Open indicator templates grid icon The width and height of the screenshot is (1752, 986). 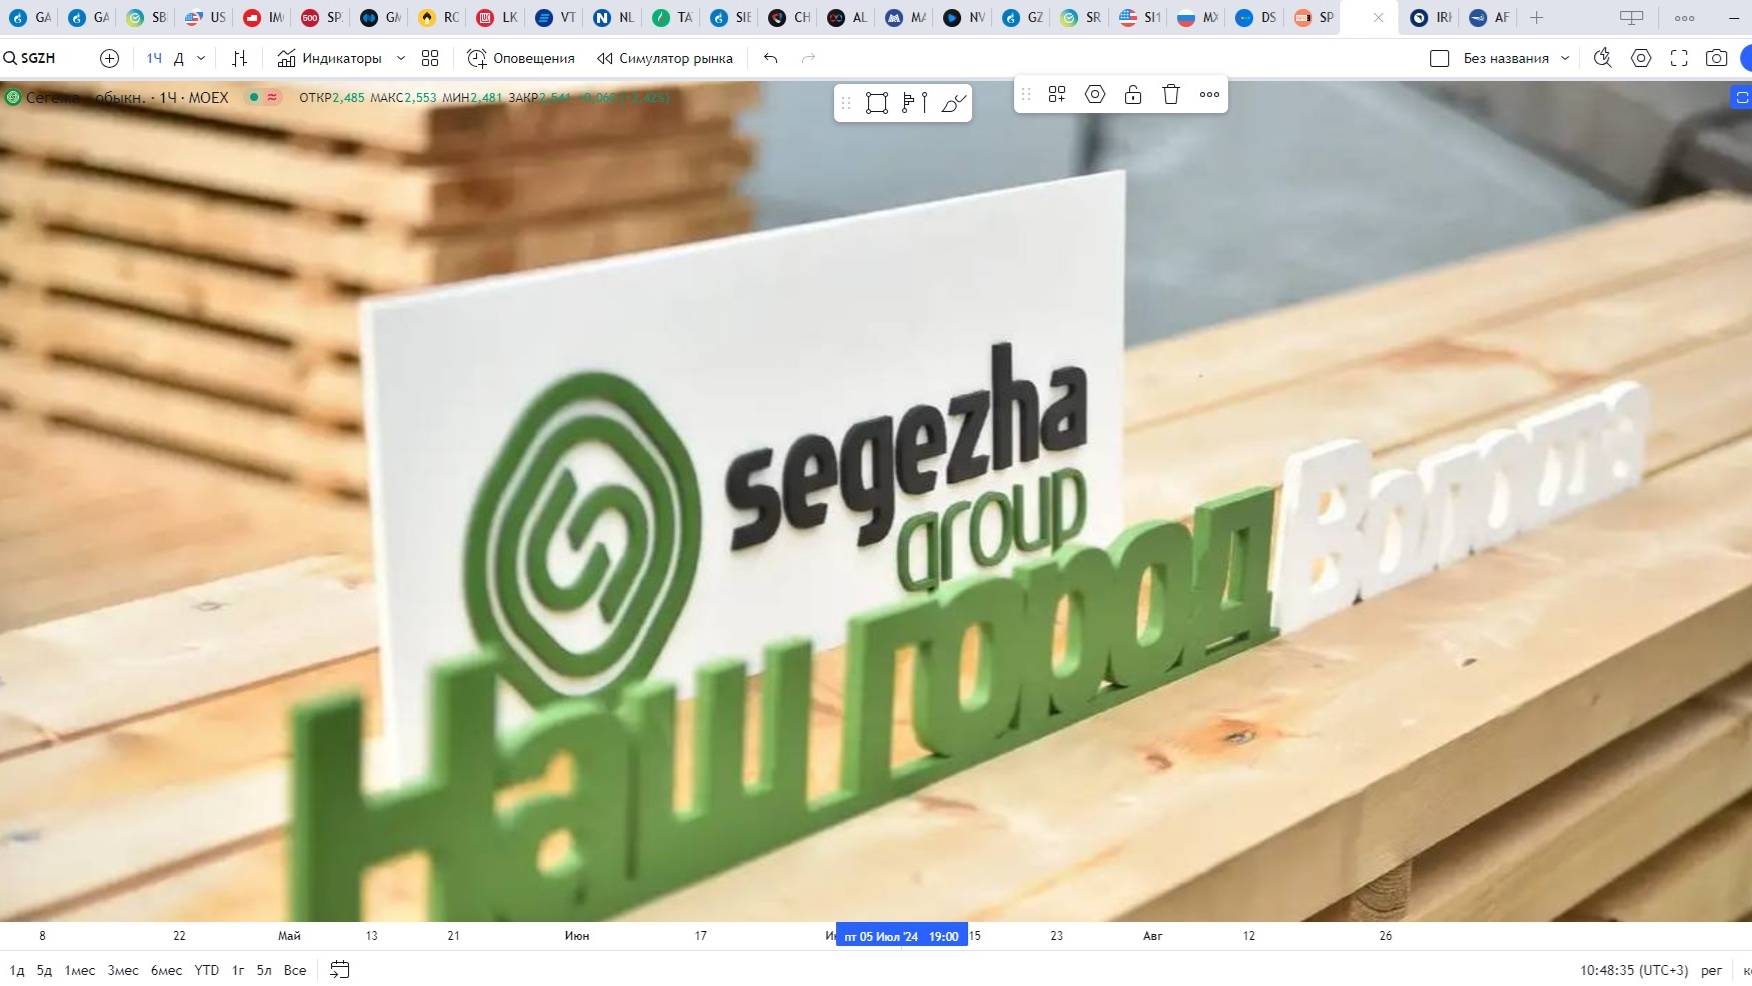430,58
